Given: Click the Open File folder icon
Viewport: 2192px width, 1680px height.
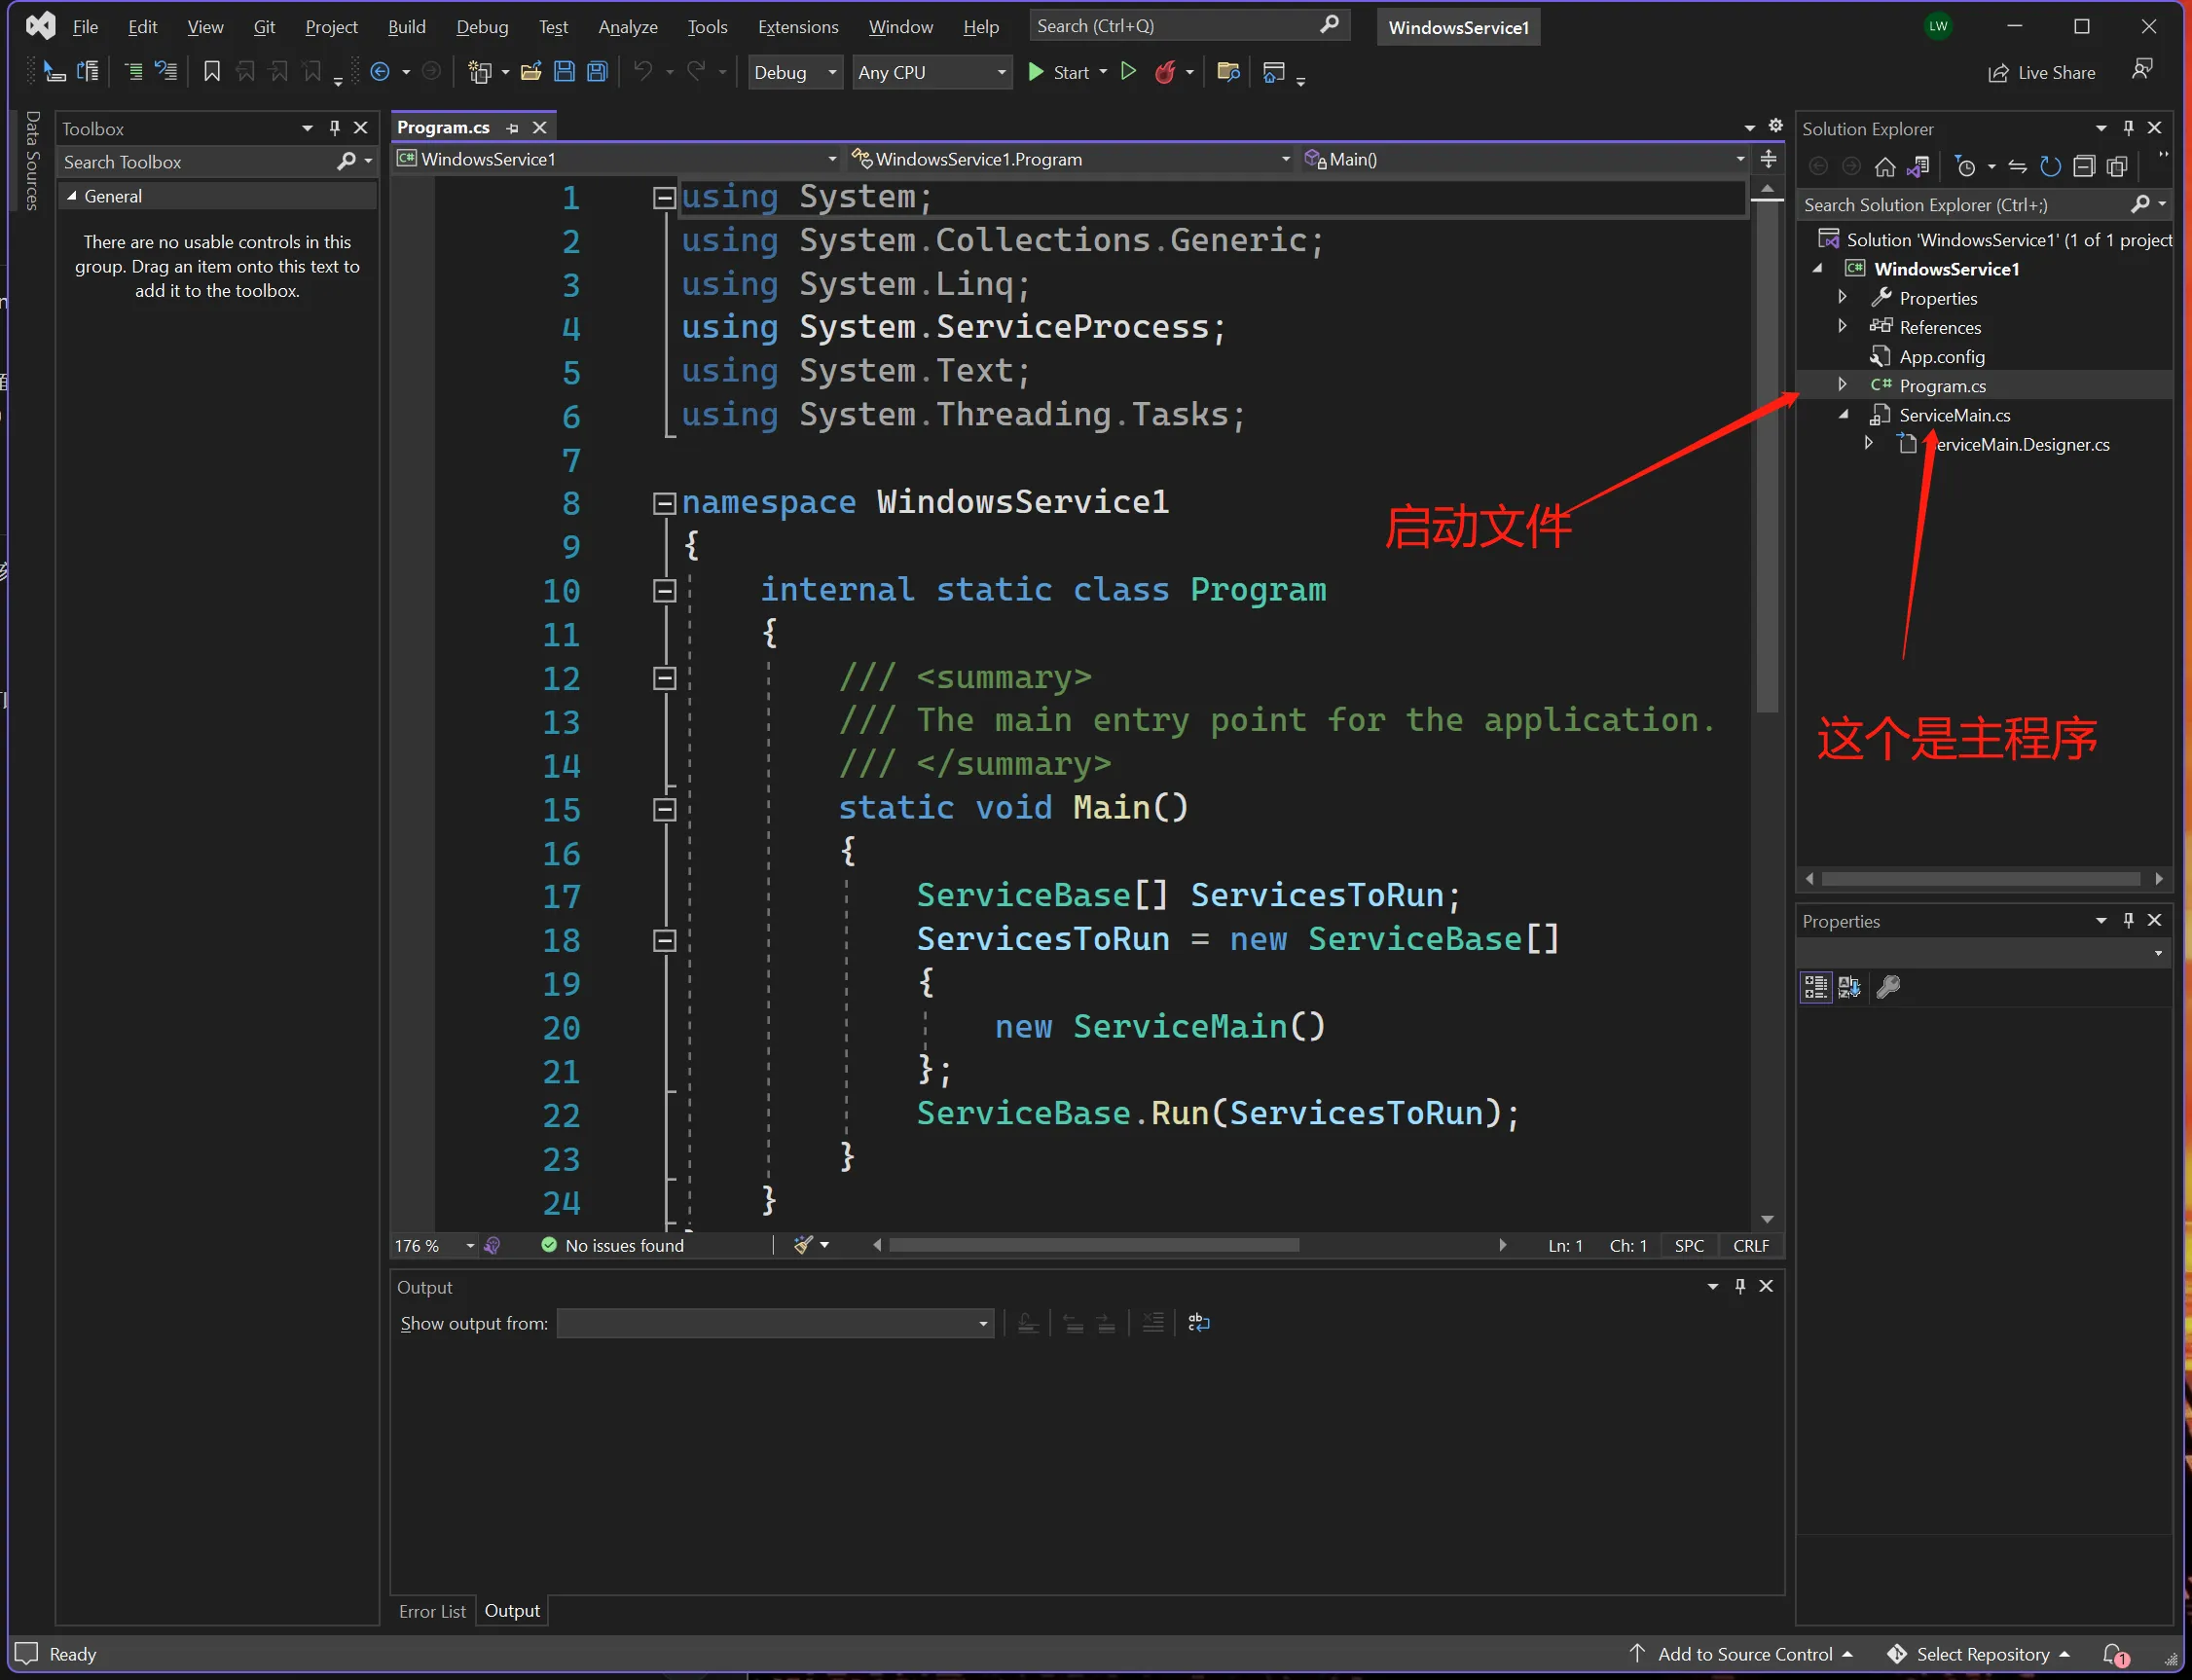Looking at the screenshot, I should point(531,72).
